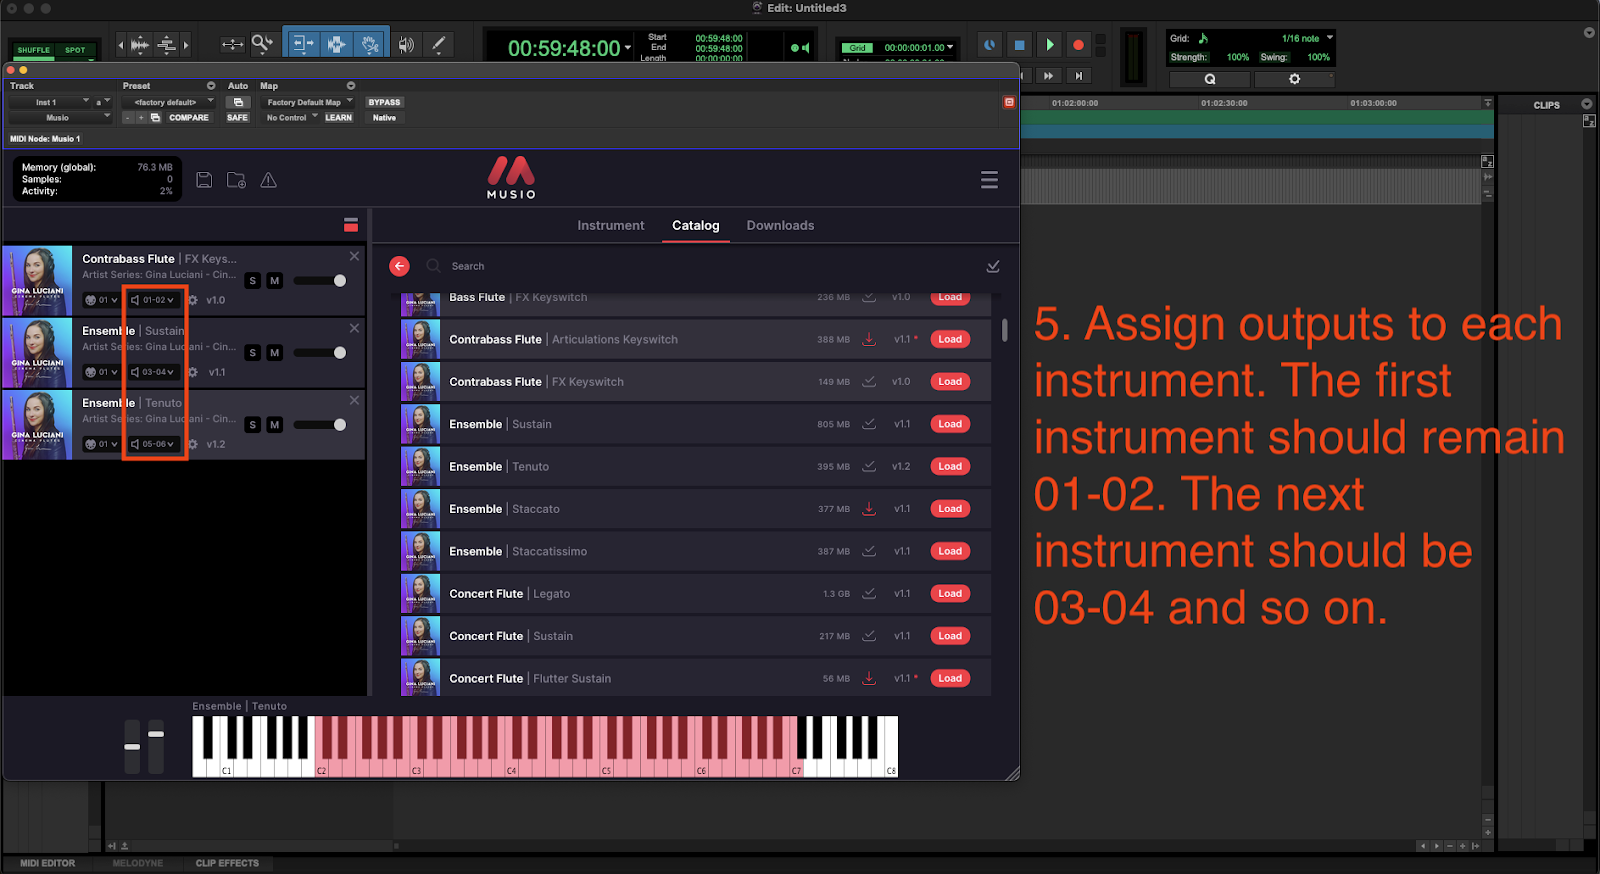Viewport: 1600px width, 874px height.
Task: Open the Inst 1 track selector dropdown
Action: [50, 102]
